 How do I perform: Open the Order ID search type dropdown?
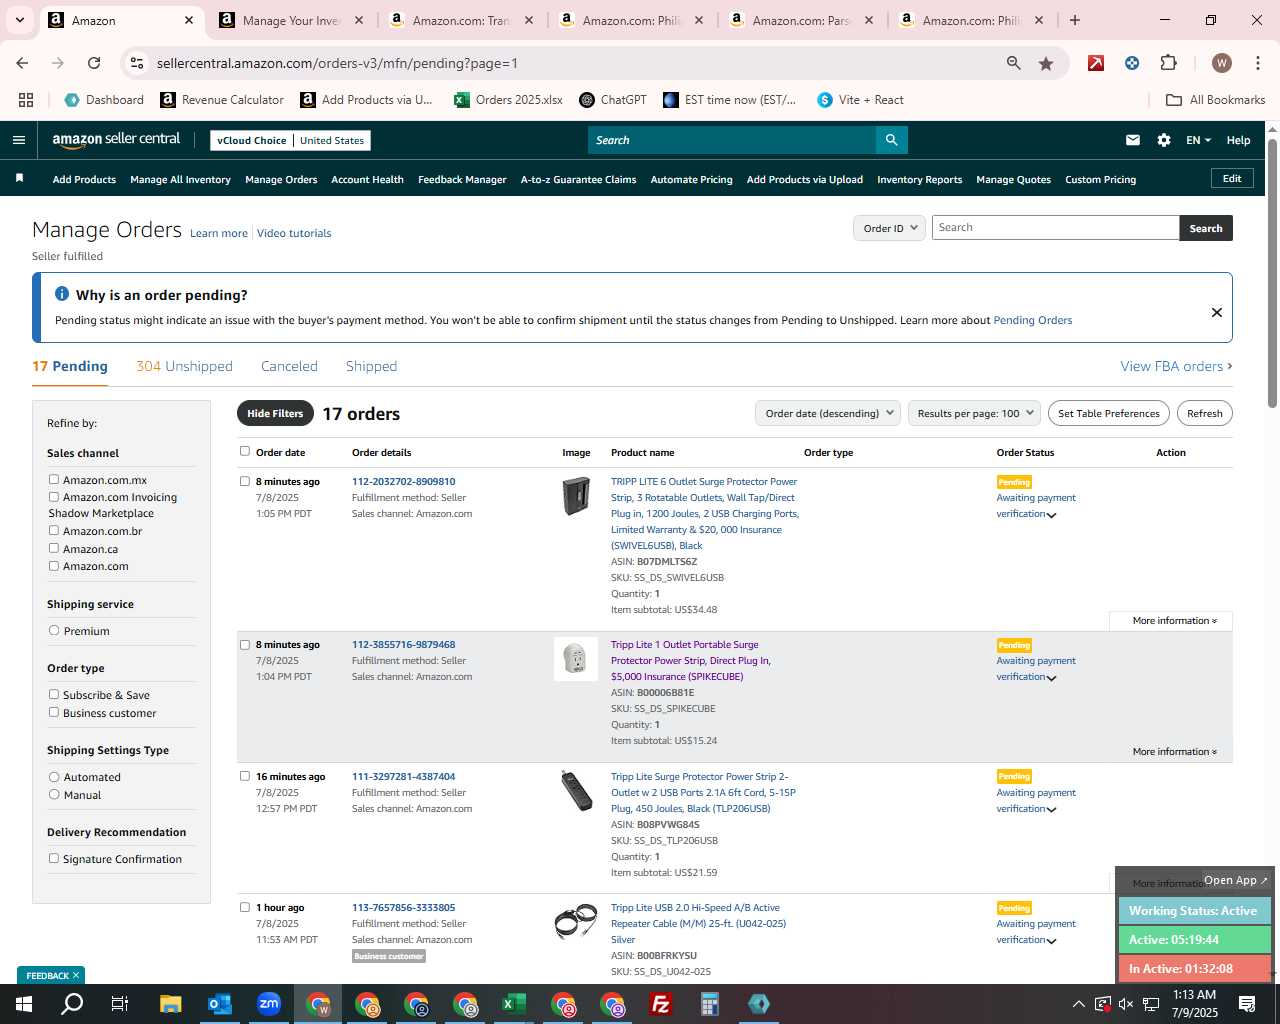coord(889,228)
